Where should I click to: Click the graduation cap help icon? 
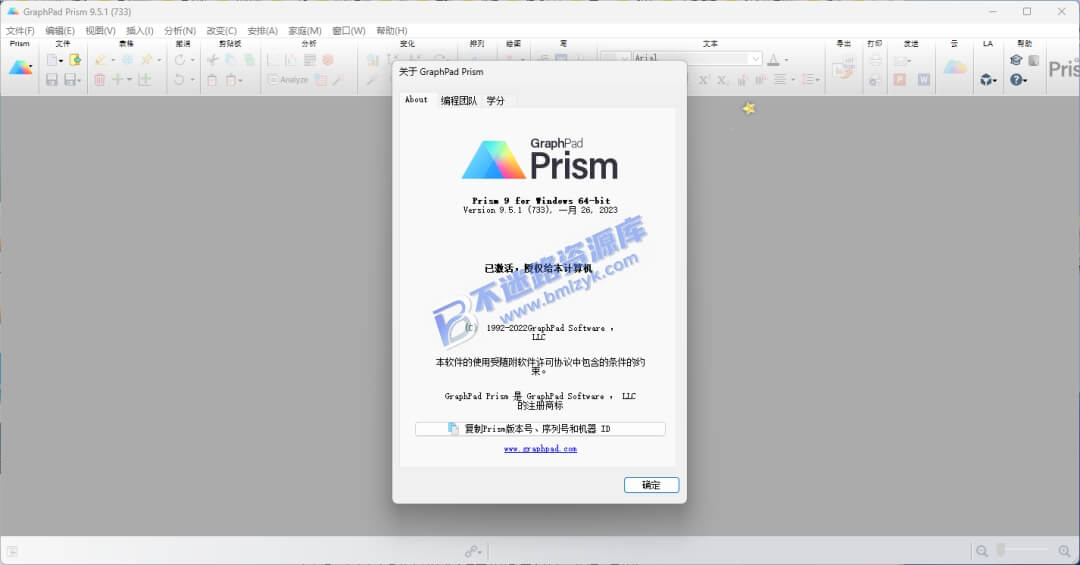[1015, 60]
